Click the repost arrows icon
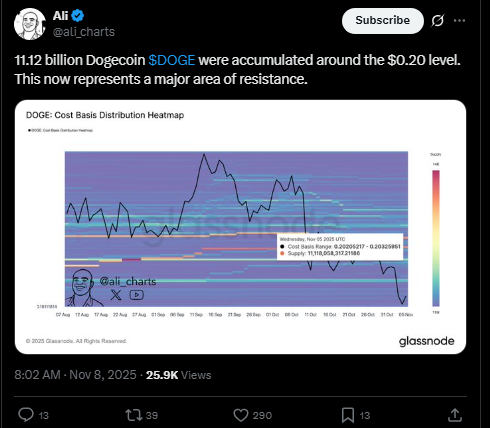Viewport: 490px width, 428px height. tap(133, 415)
